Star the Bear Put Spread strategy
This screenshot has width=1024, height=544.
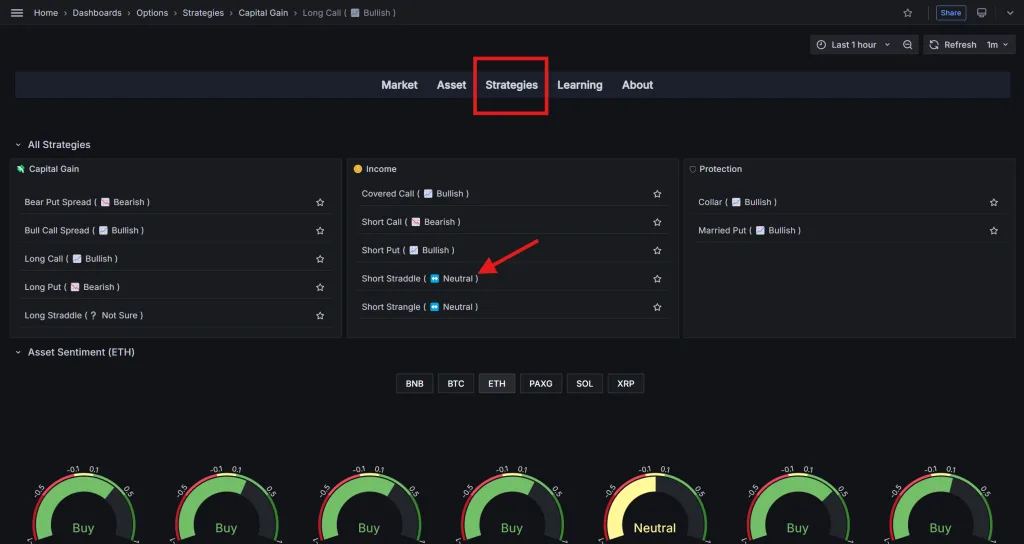click(x=320, y=202)
